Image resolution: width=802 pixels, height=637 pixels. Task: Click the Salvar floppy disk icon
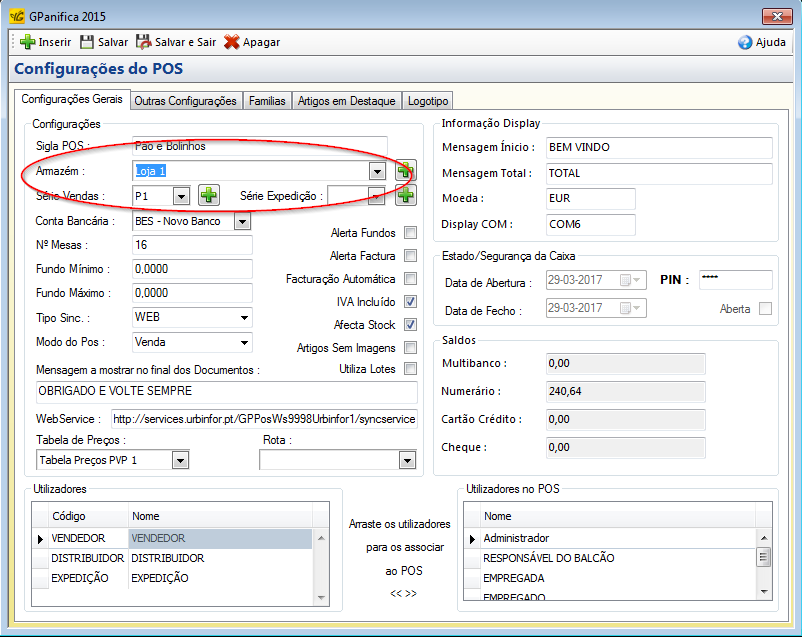pos(87,42)
